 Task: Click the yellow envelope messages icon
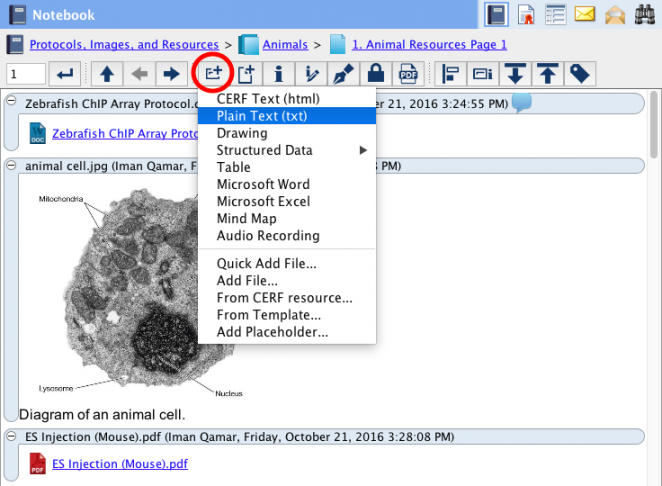pyautogui.click(x=585, y=15)
